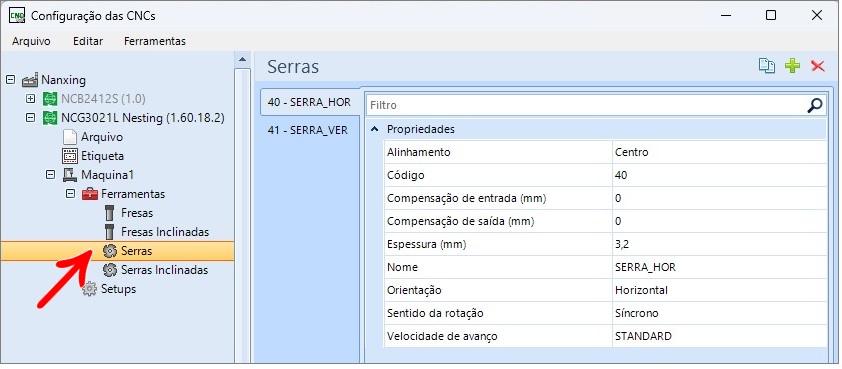Screen dimensions: 842x369
Task: Expand the NCB2412S (1.0) node
Action: 31,99
